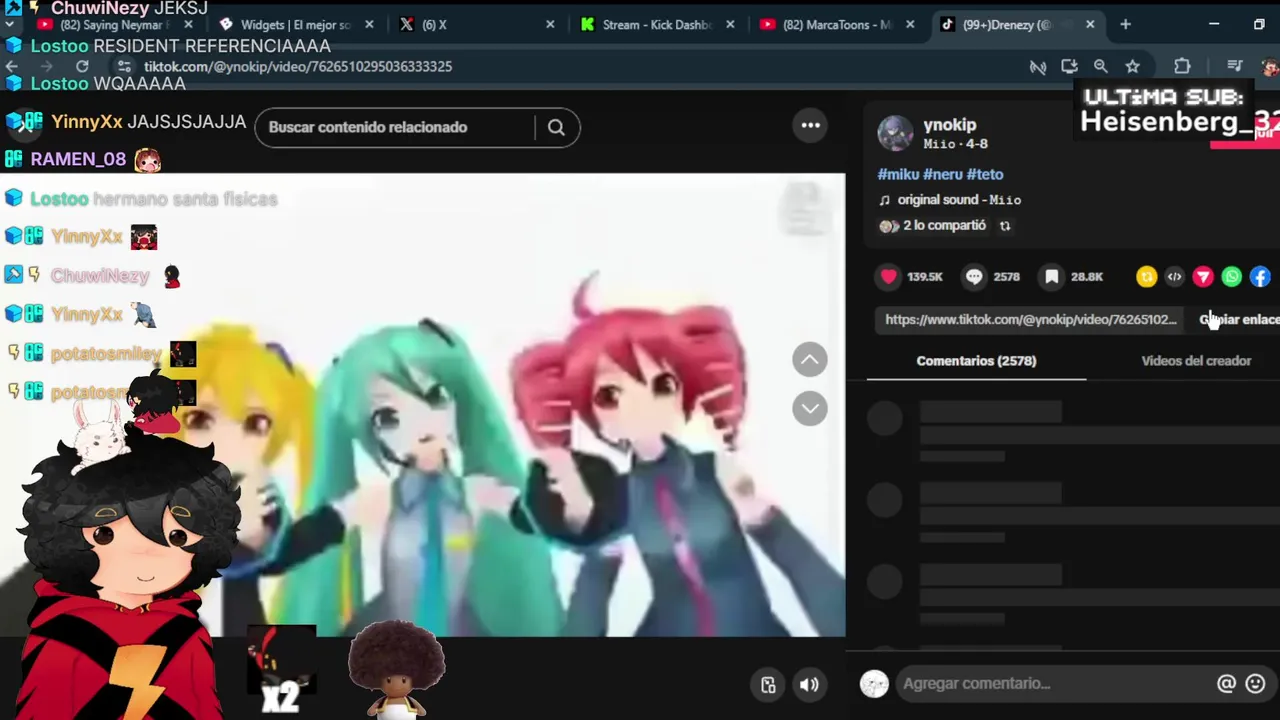Click the screen-share icon in address bar
The height and width of the screenshot is (720, 1280).
coord(1069,66)
